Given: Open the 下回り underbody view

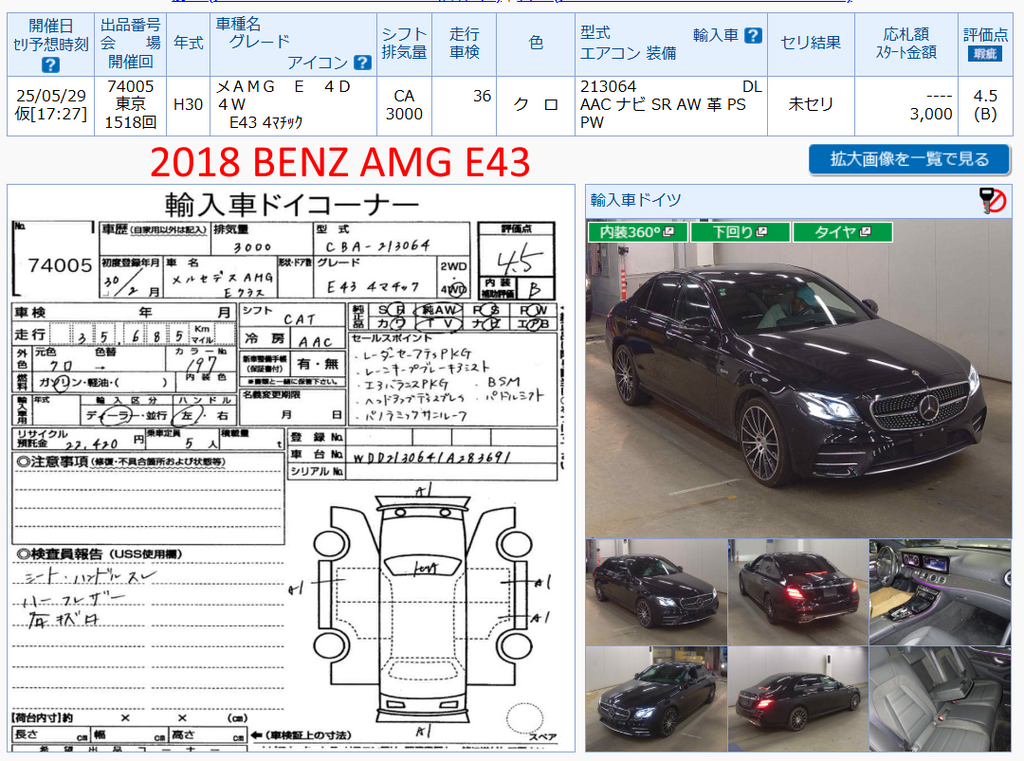Looking at the screenshot, I should pyautogui.click(x=740, y=232).
